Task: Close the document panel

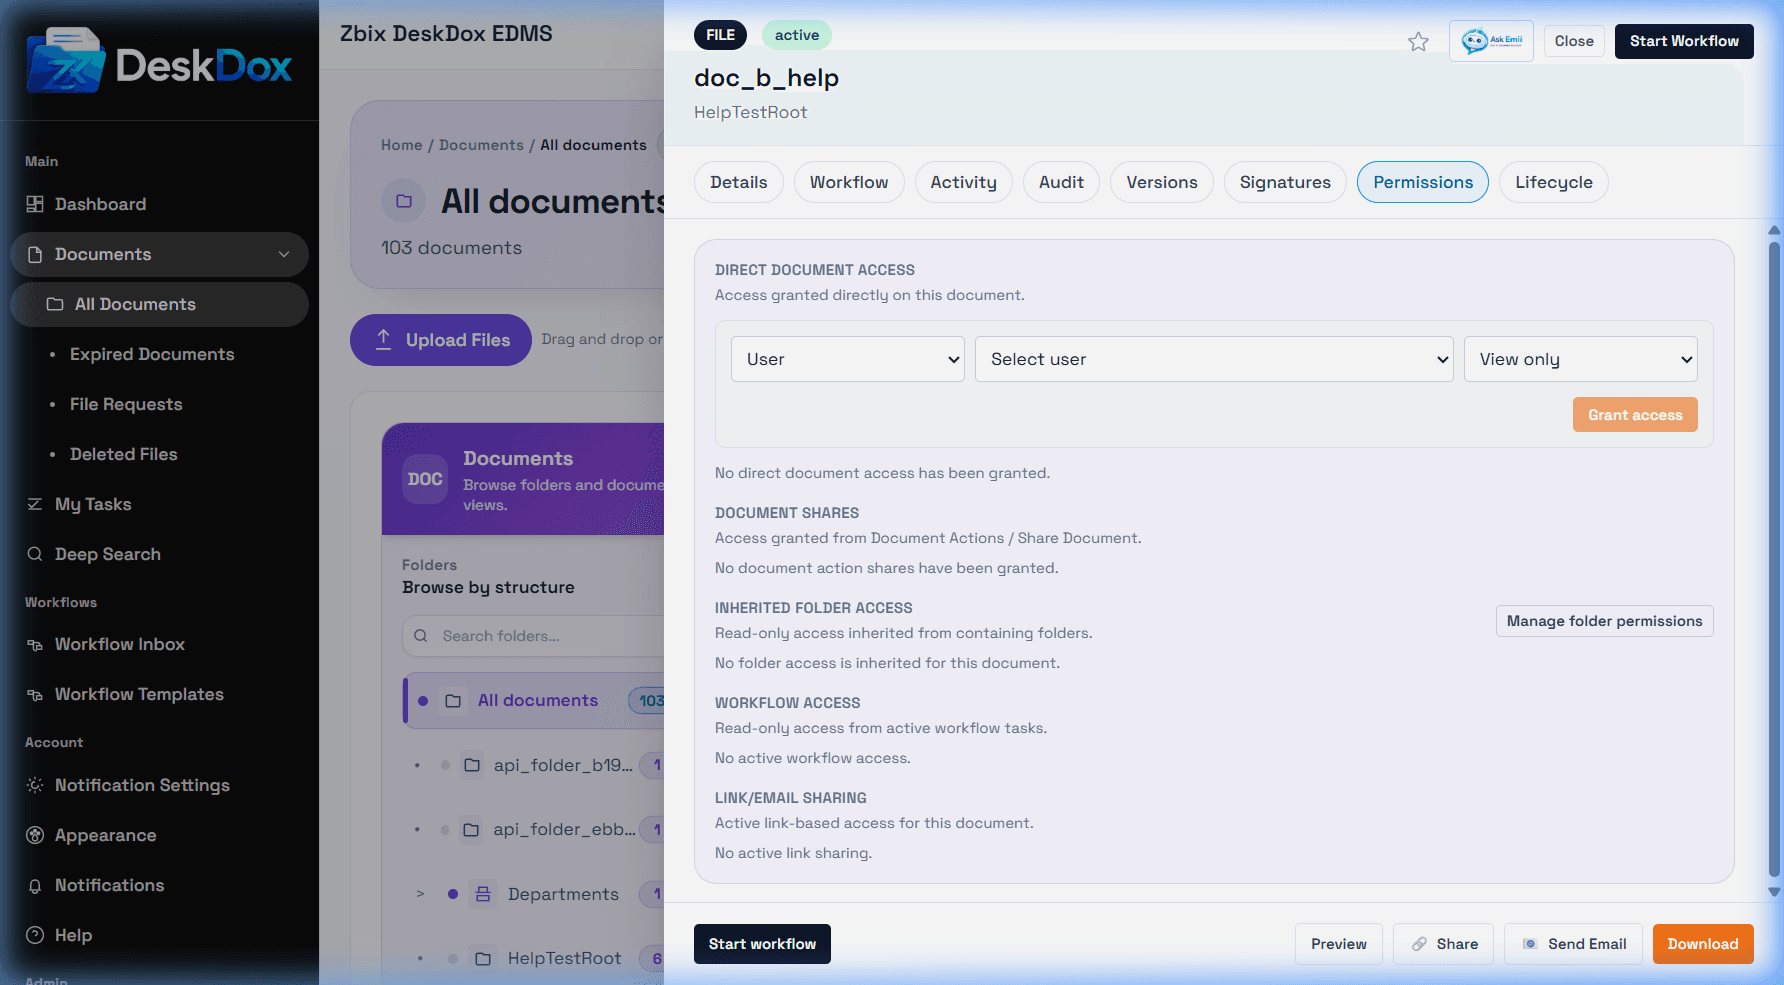Action: [x=1574, y=41]
